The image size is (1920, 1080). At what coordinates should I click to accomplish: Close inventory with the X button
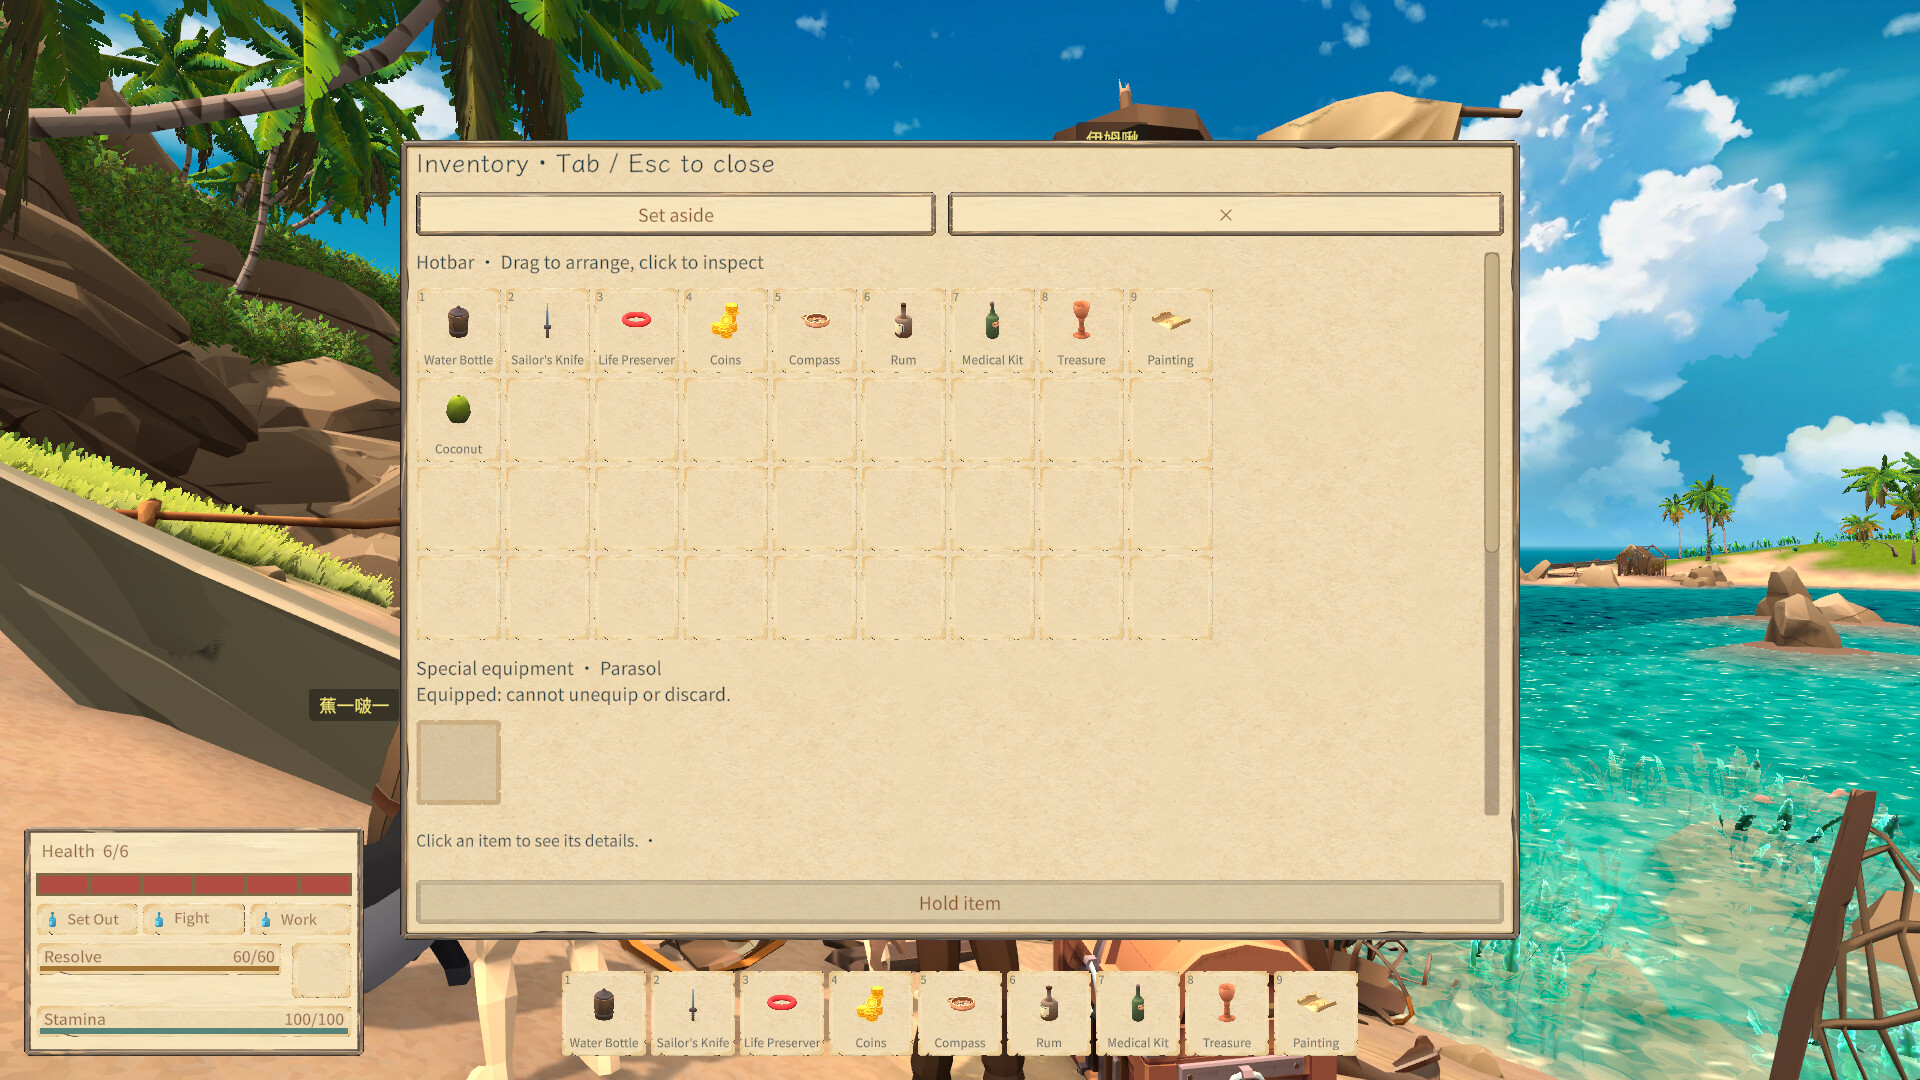[x=1225, y=215]
